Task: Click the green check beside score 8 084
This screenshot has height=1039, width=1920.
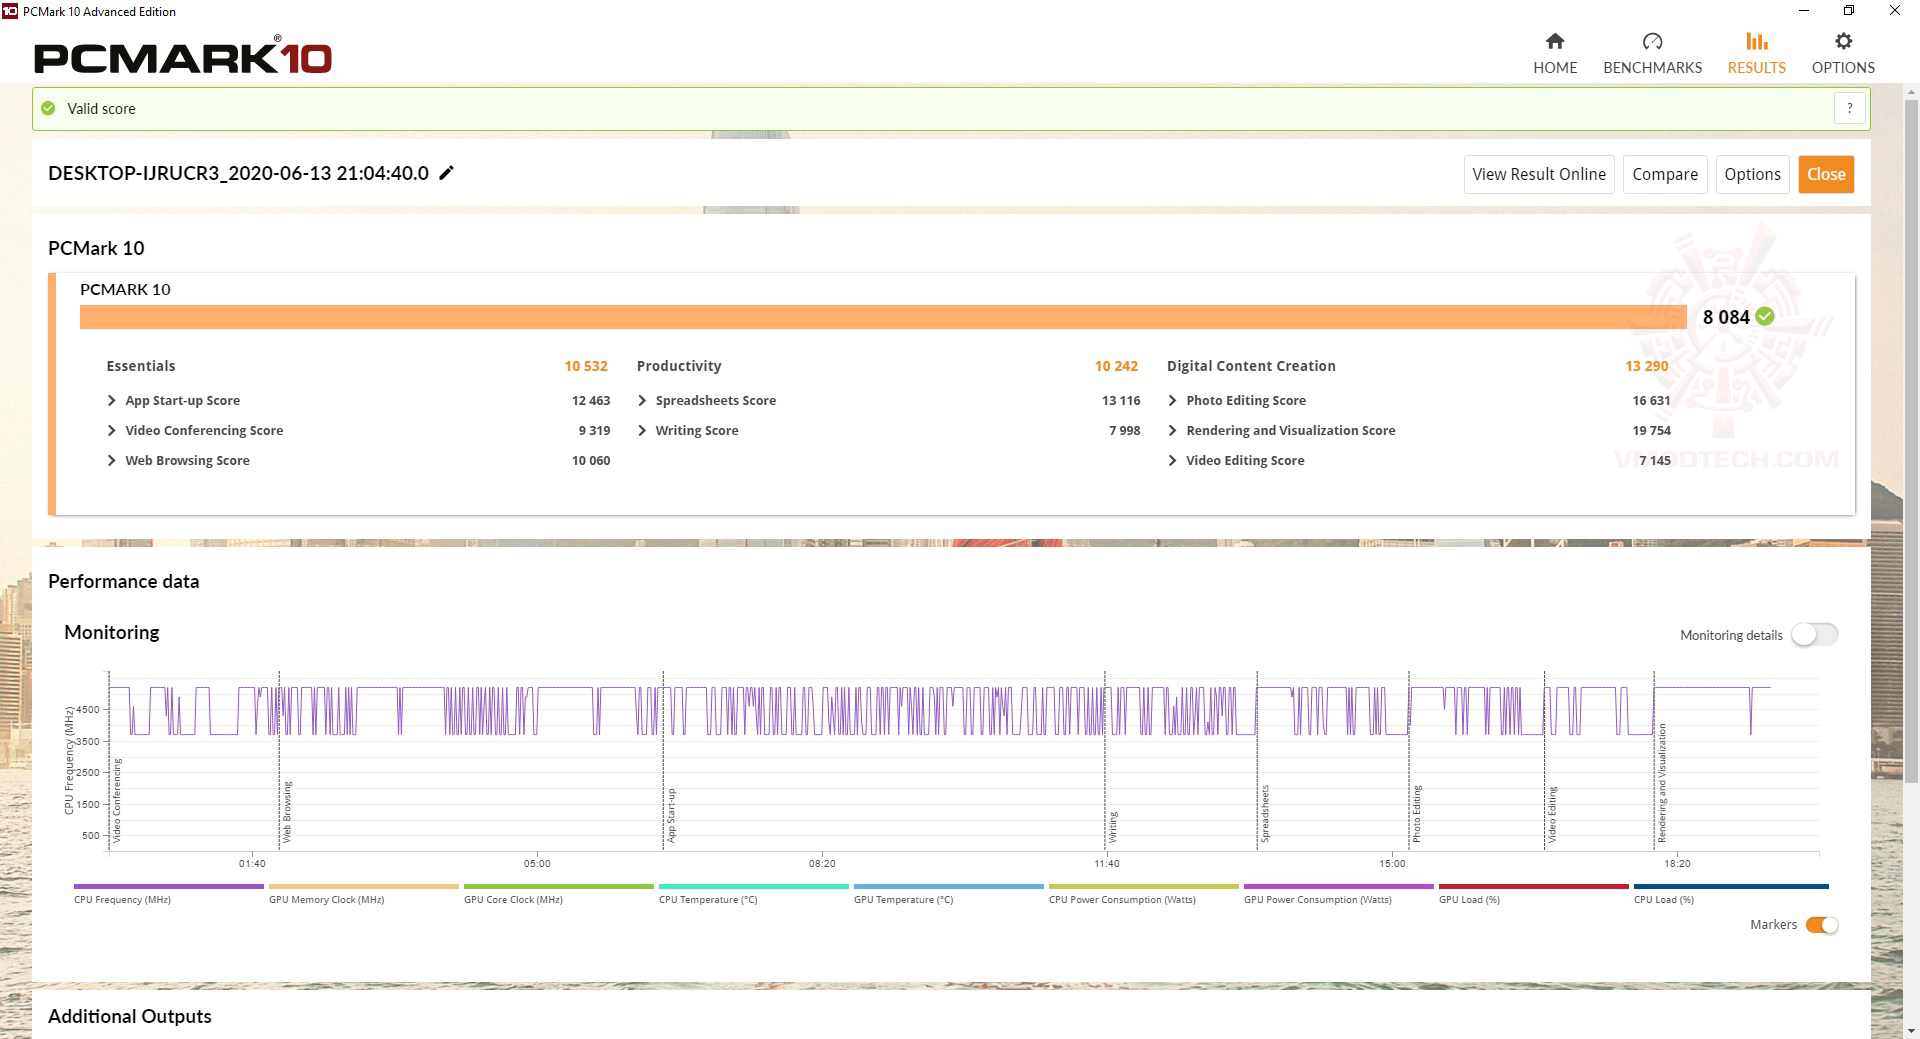Action: click(1765, 317)
